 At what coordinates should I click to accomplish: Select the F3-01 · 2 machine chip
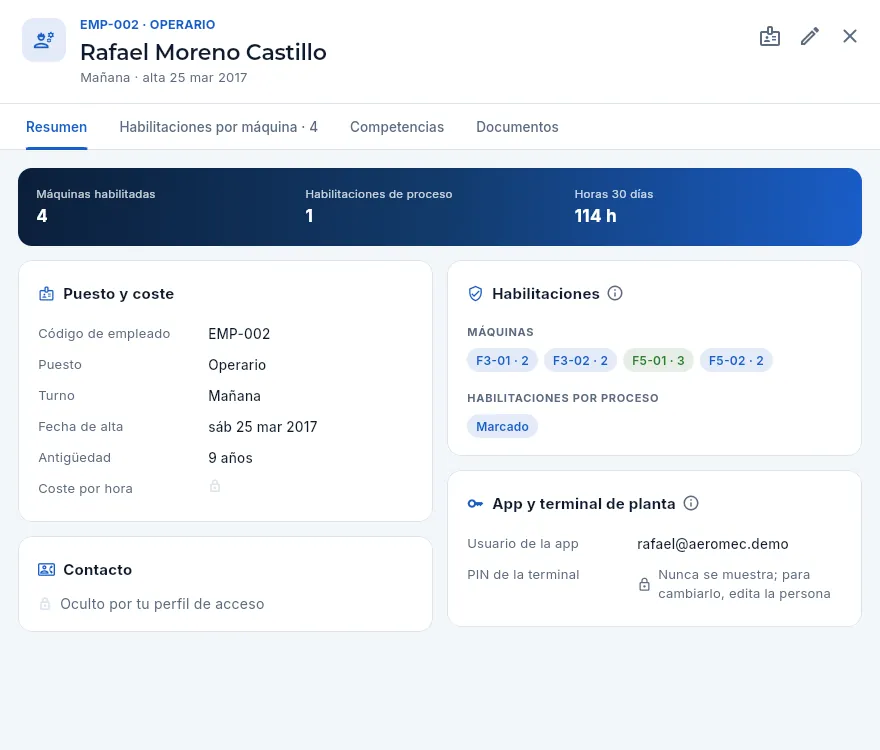pos(502,360)
